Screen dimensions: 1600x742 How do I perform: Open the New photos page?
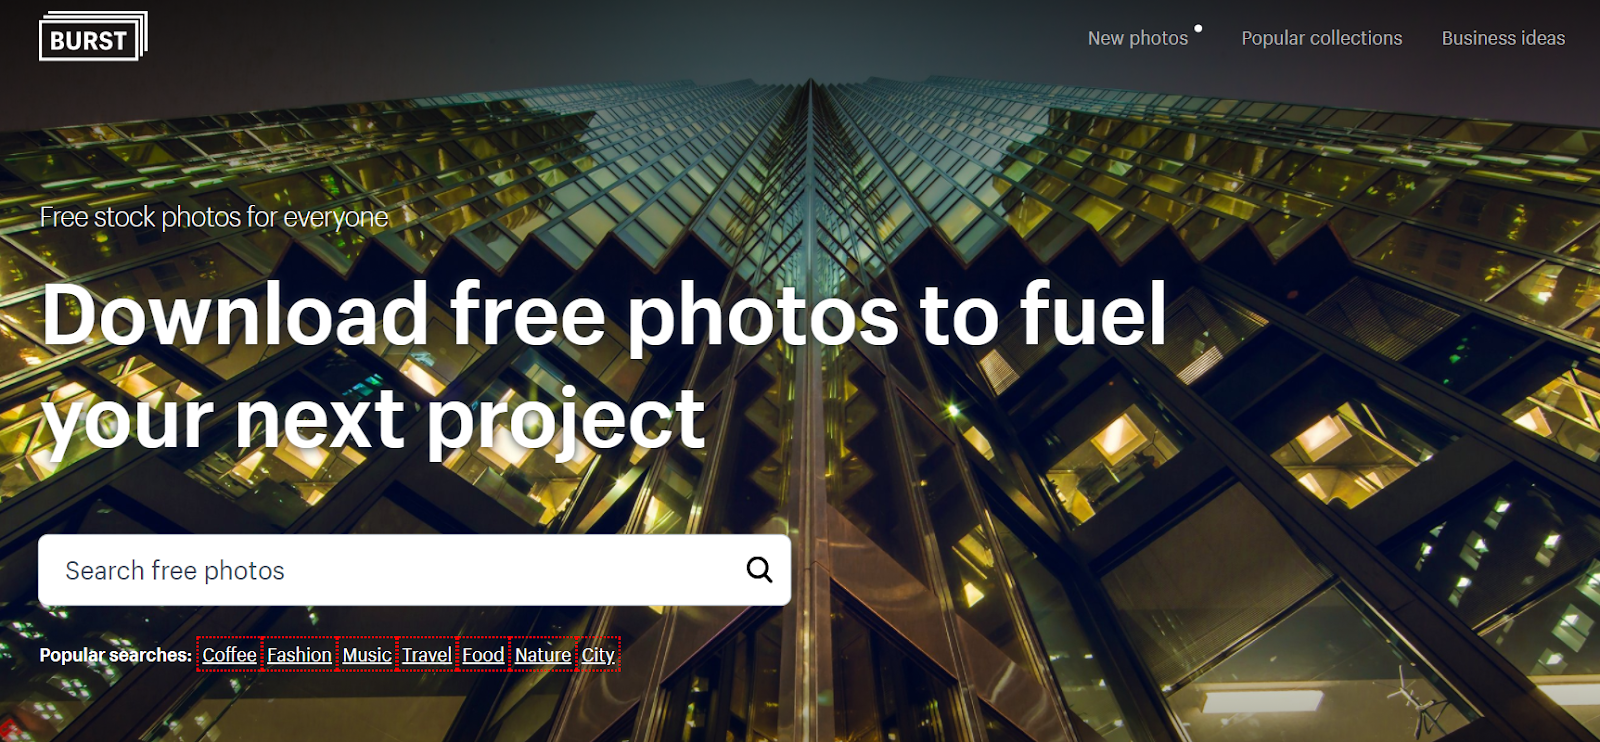pyautogui.click(x=1138, y=38)
